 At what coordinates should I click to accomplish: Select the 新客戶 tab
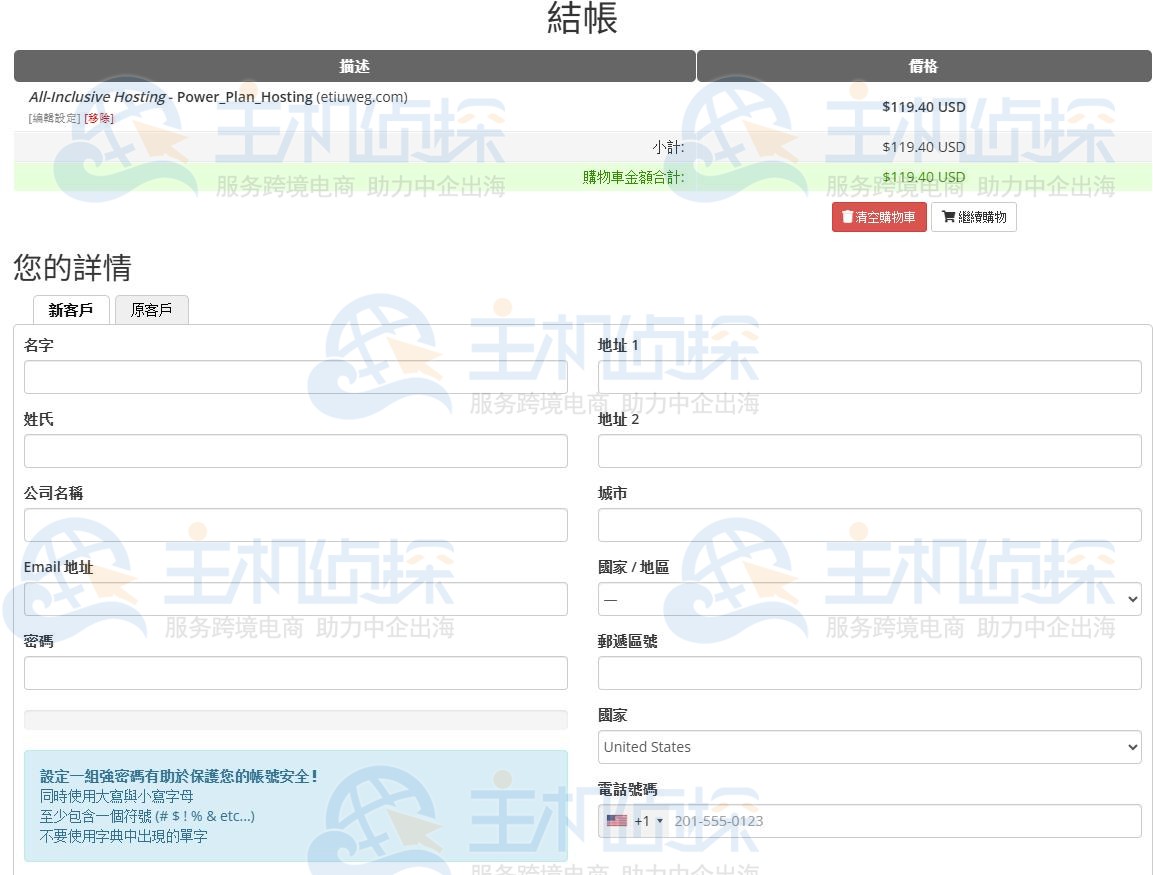(x=70, y=310)
